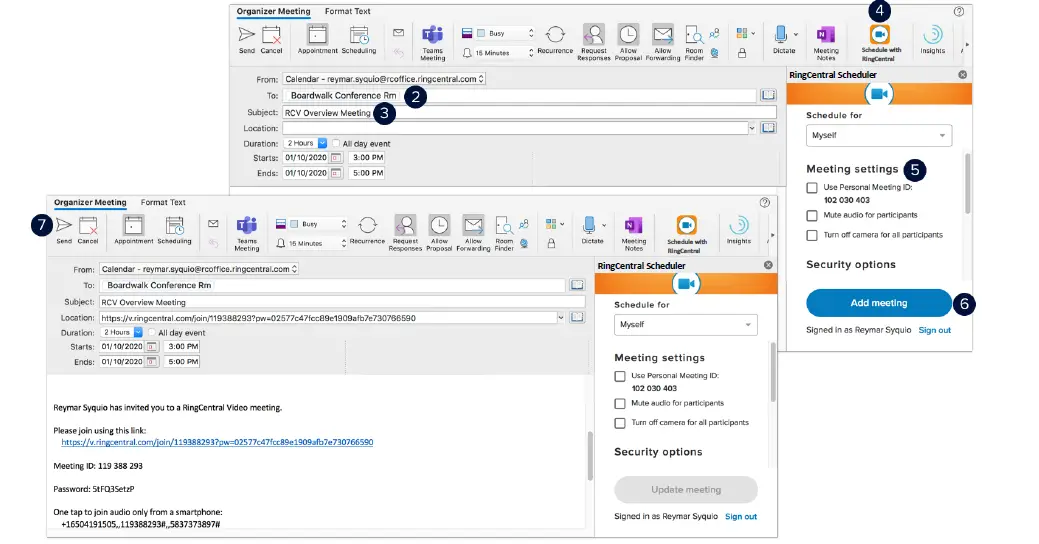Image resolution: width=1039 pixels, height=544 pixels.
Task: Open Meeting Notes in lower window
Action: pos(633,233)
